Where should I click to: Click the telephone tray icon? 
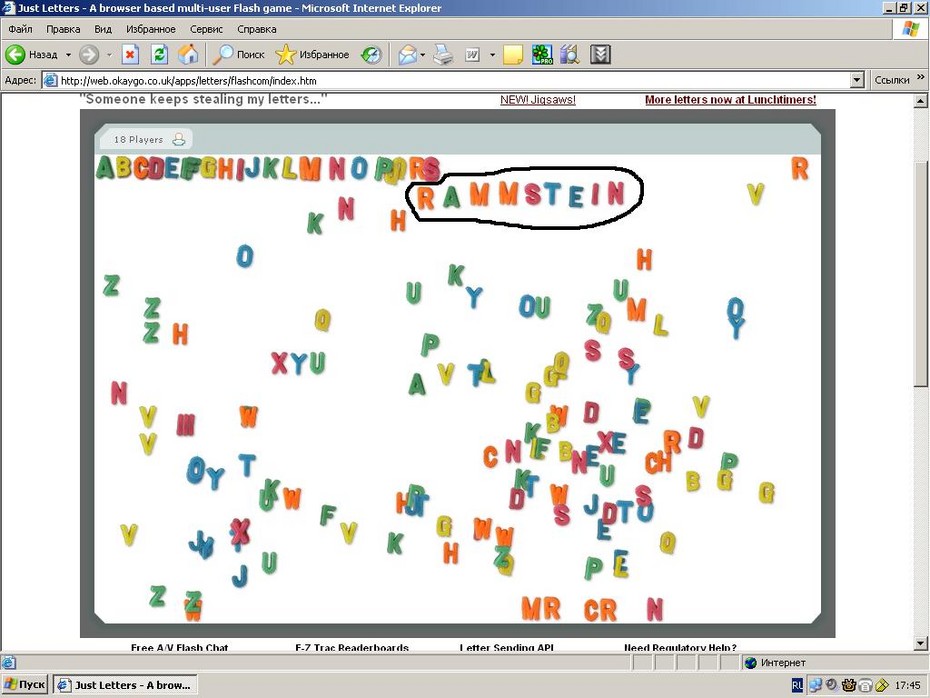pyautogui.click(x=865, y=686)
